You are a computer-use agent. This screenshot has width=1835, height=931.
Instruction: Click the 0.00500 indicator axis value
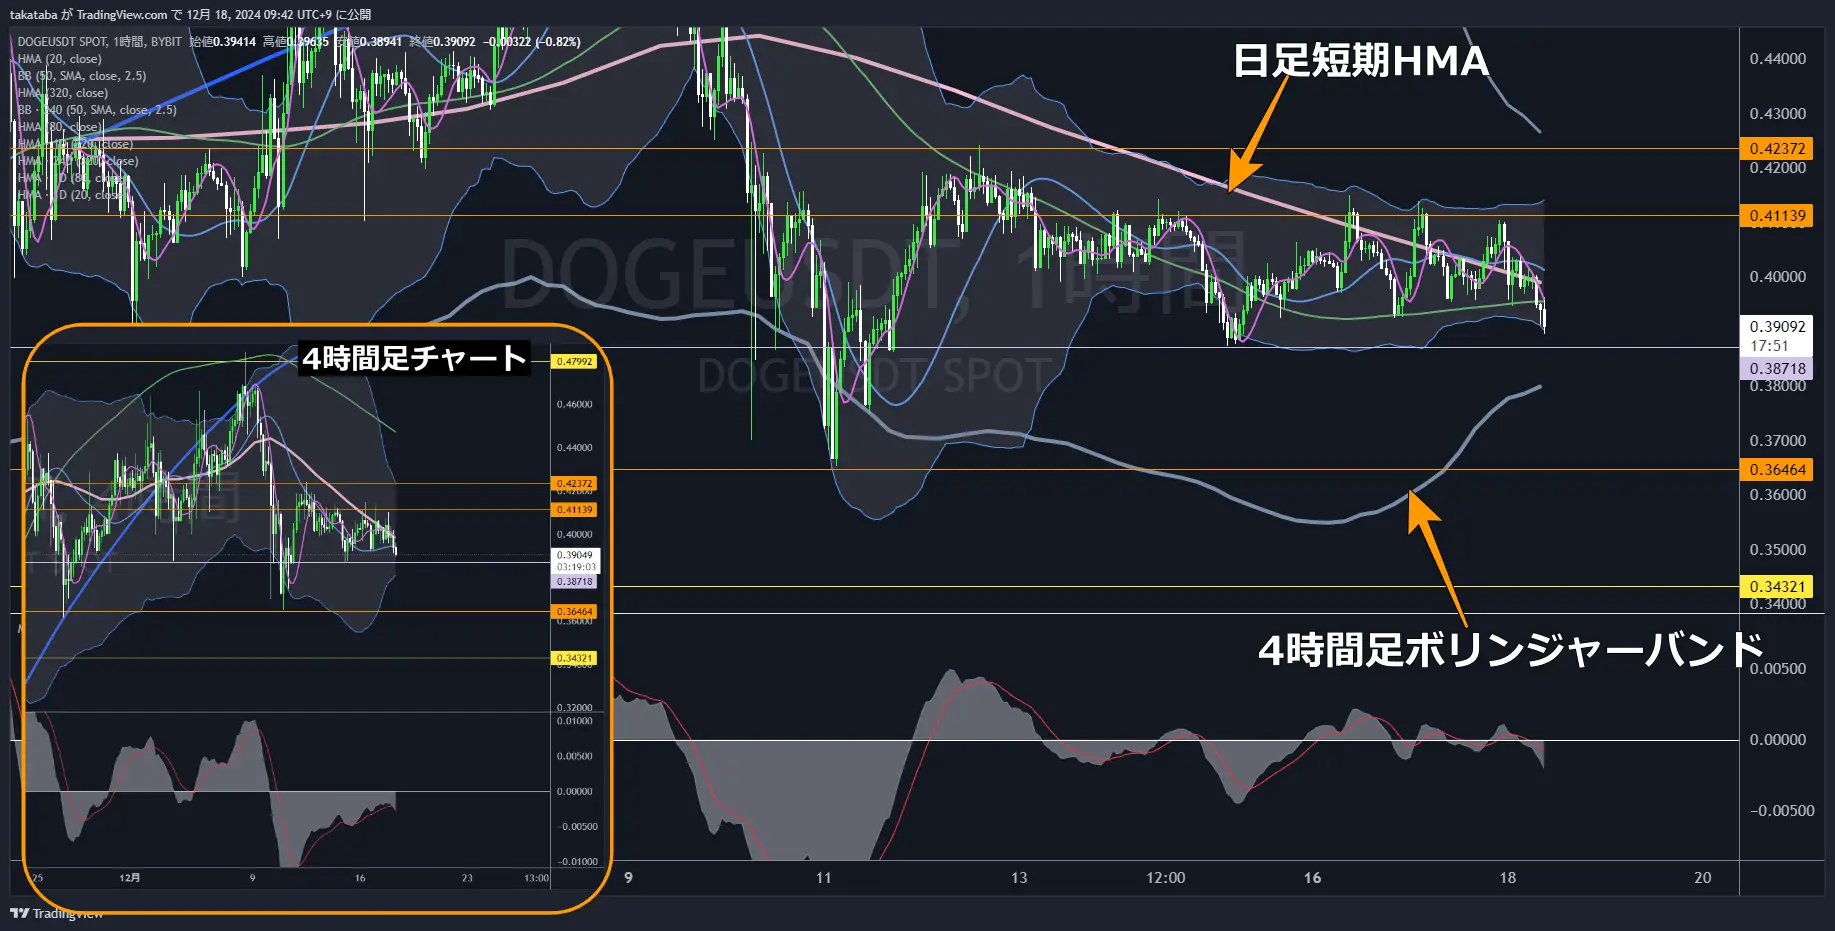pyautogui.click(x=1777, y=669)
